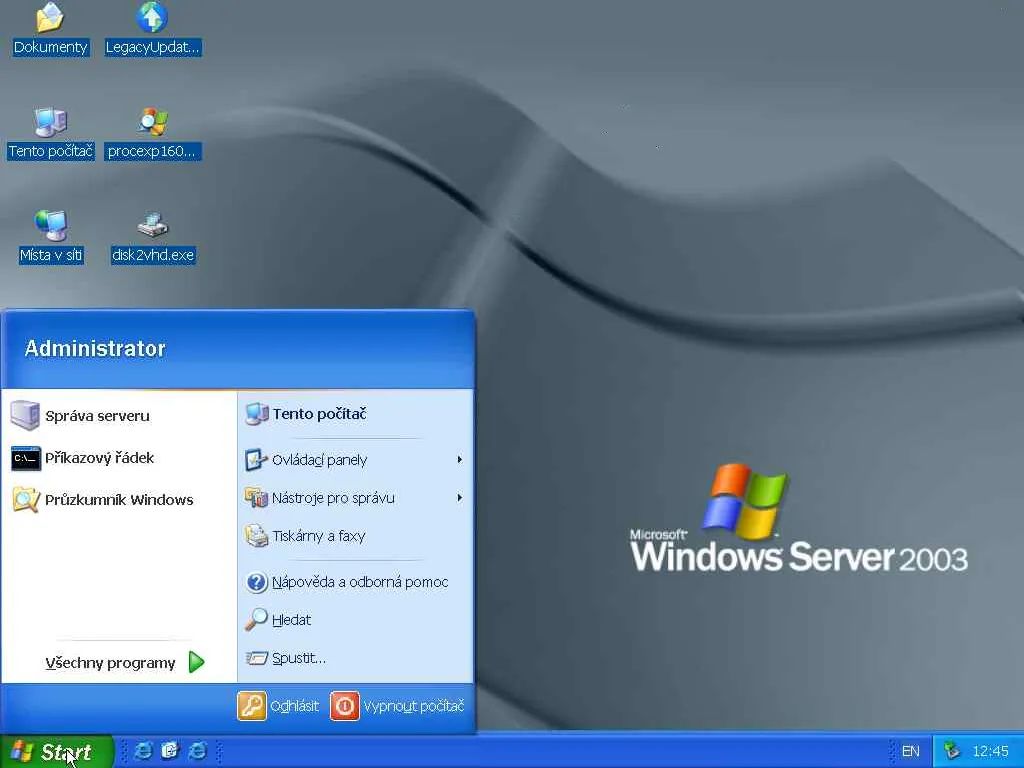Open Tiskárny a faxy
This screenshot has width=1024, height=768.
(x=355, y=536)
